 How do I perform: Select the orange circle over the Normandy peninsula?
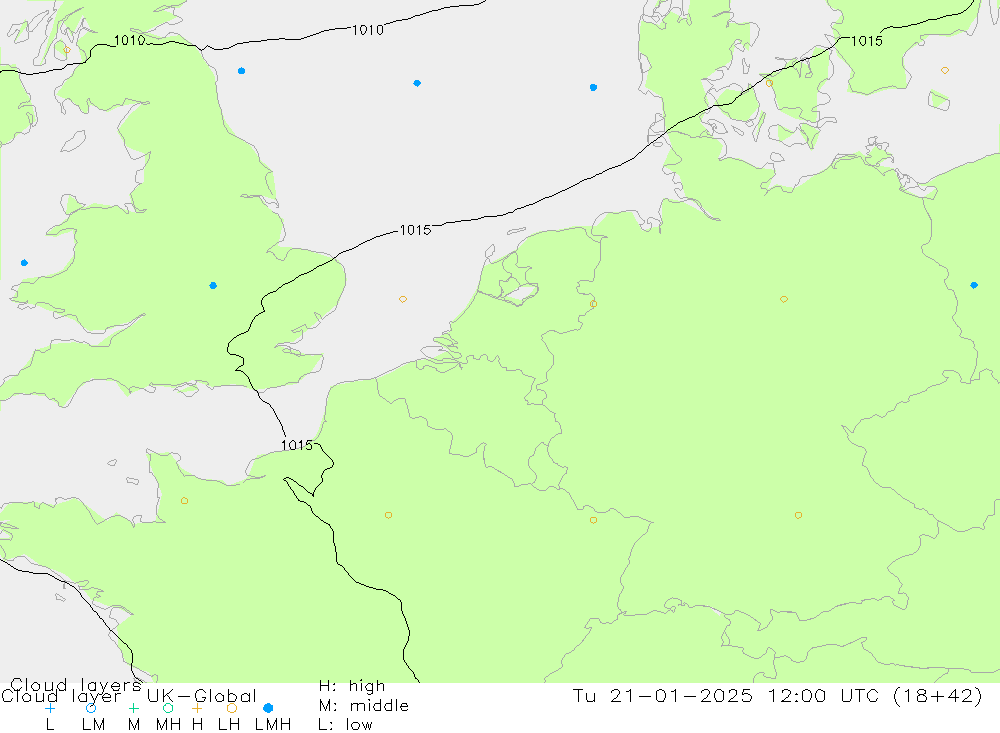coord(184,501)
